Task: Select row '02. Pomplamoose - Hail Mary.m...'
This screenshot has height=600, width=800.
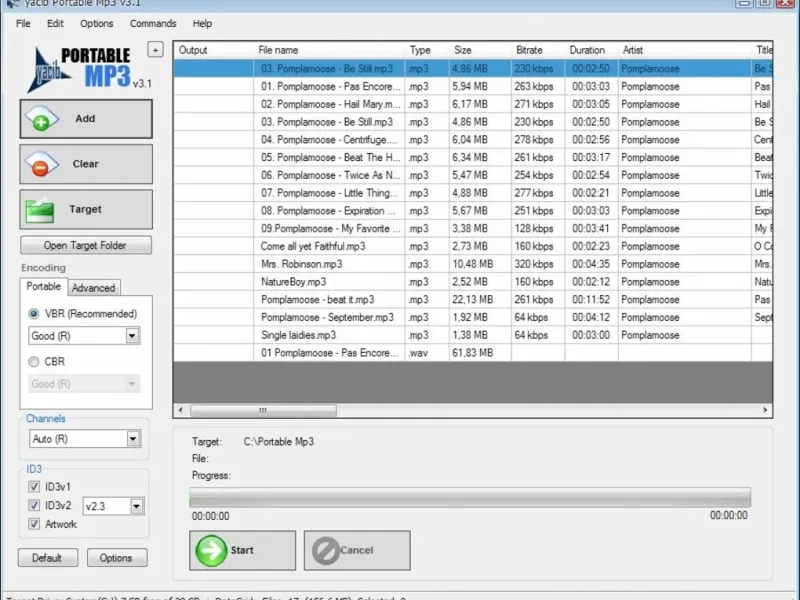Action: (x=473, y=104)
